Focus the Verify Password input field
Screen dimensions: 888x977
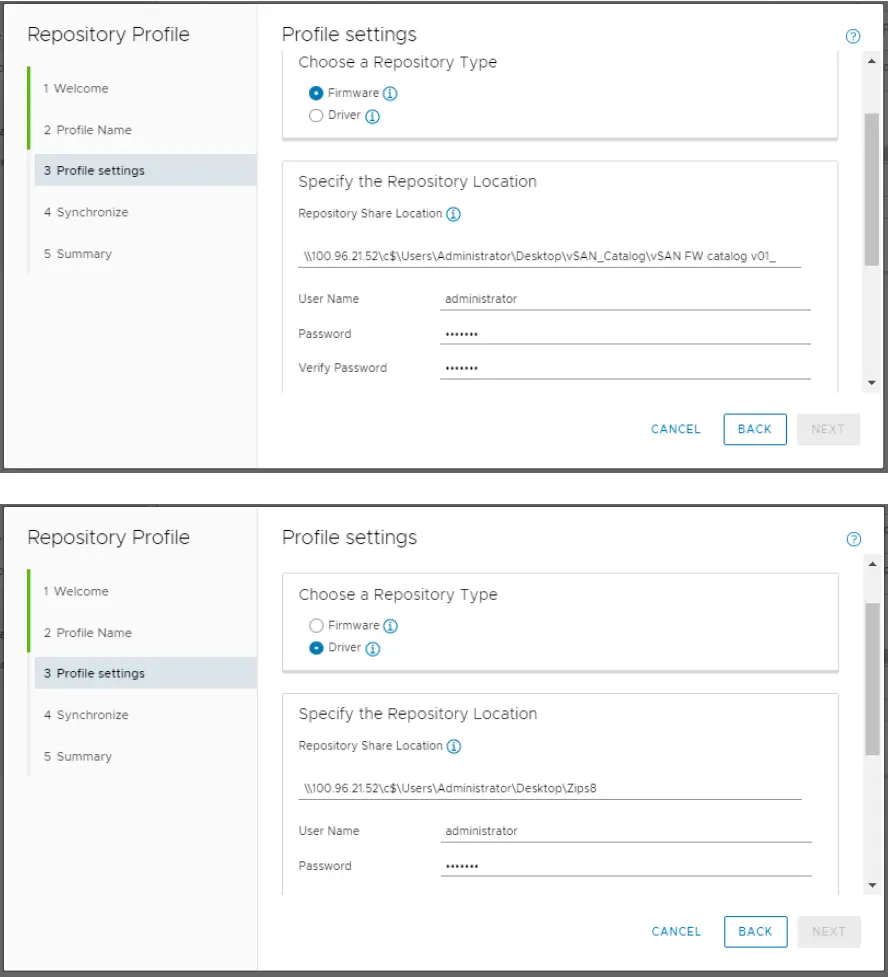[x=624, y=368]
